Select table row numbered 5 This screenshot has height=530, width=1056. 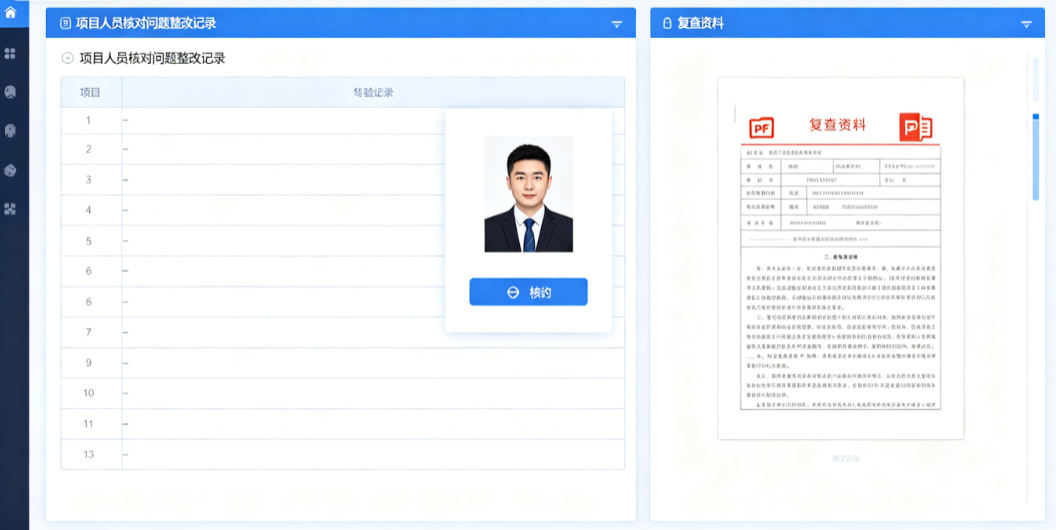pyautogui.click(x=343, y=241)
